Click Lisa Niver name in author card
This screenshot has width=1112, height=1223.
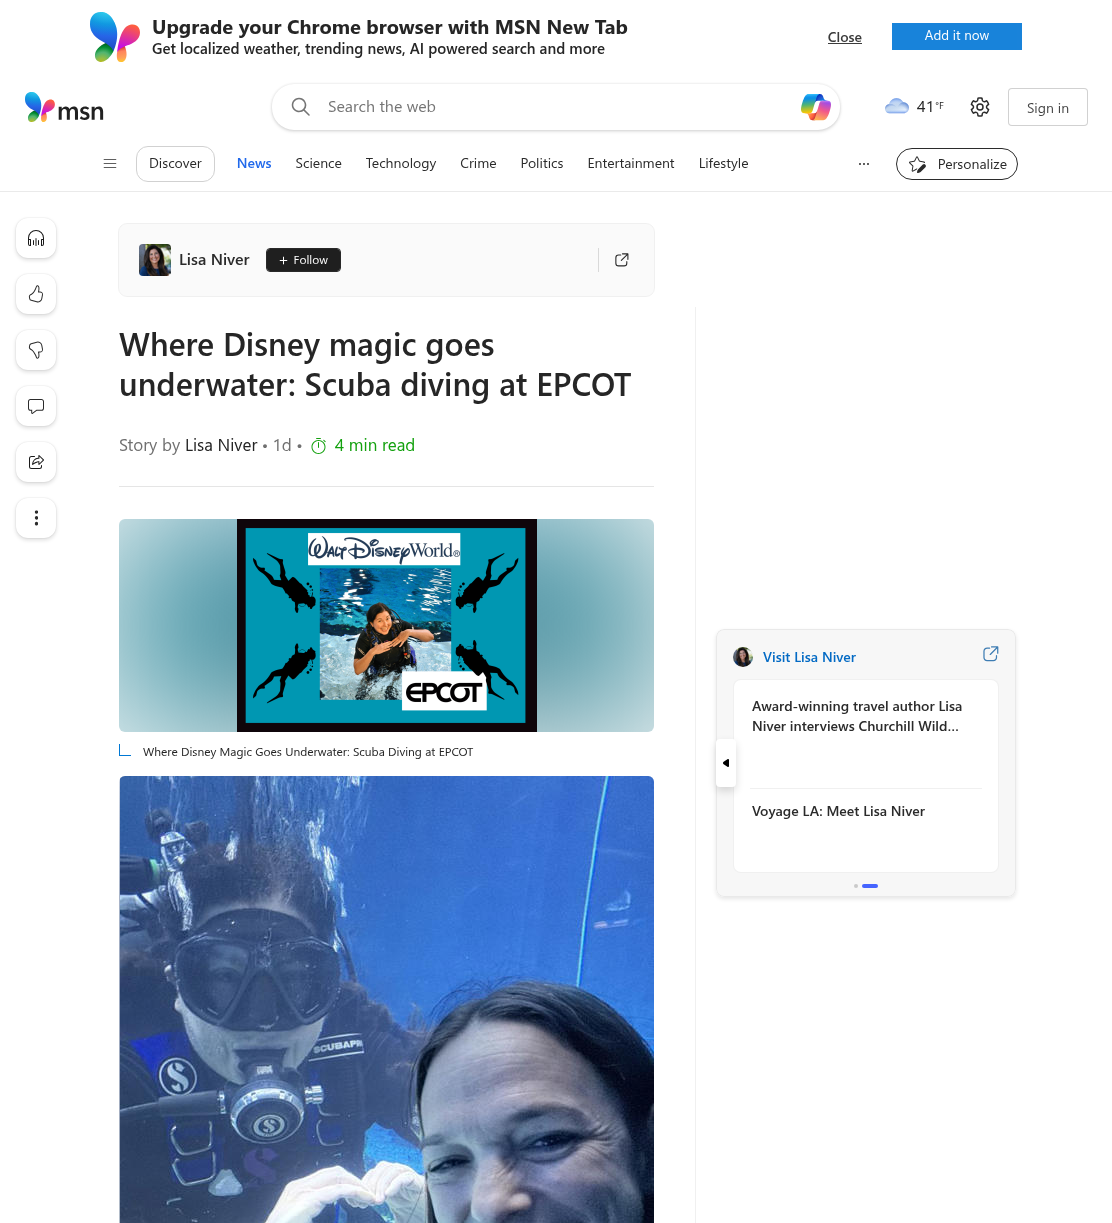(214, 260)
